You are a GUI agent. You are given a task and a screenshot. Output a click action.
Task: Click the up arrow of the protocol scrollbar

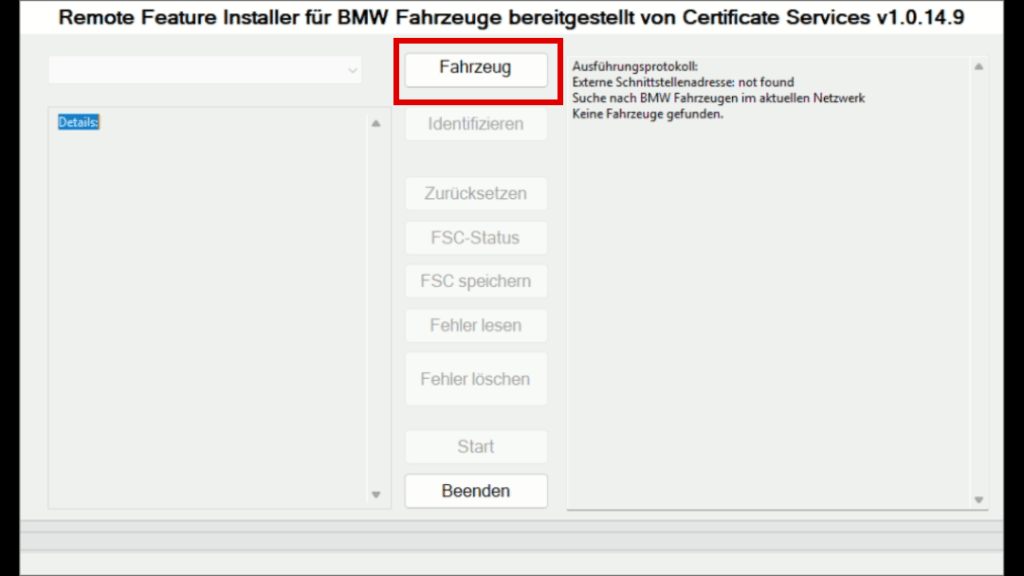pos(978,64)
